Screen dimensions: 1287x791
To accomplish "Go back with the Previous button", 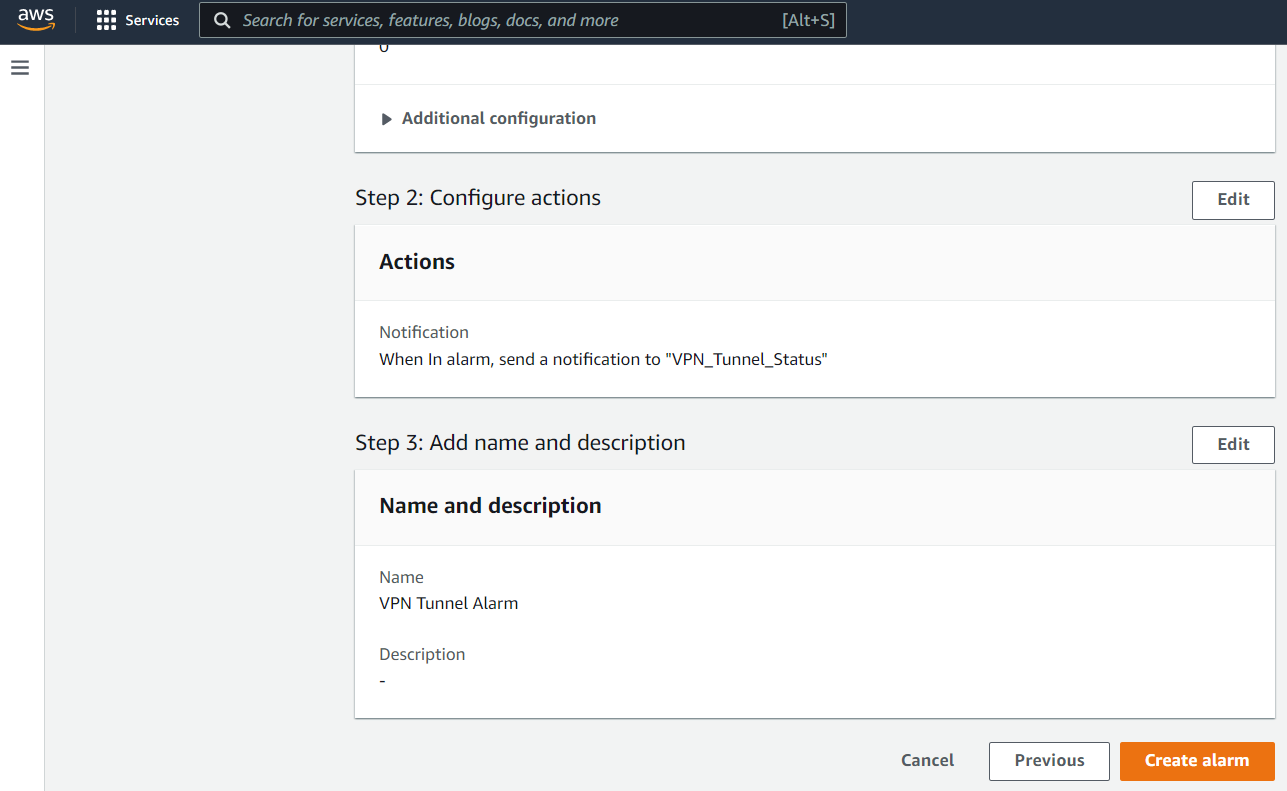I will coord(1048,761).
